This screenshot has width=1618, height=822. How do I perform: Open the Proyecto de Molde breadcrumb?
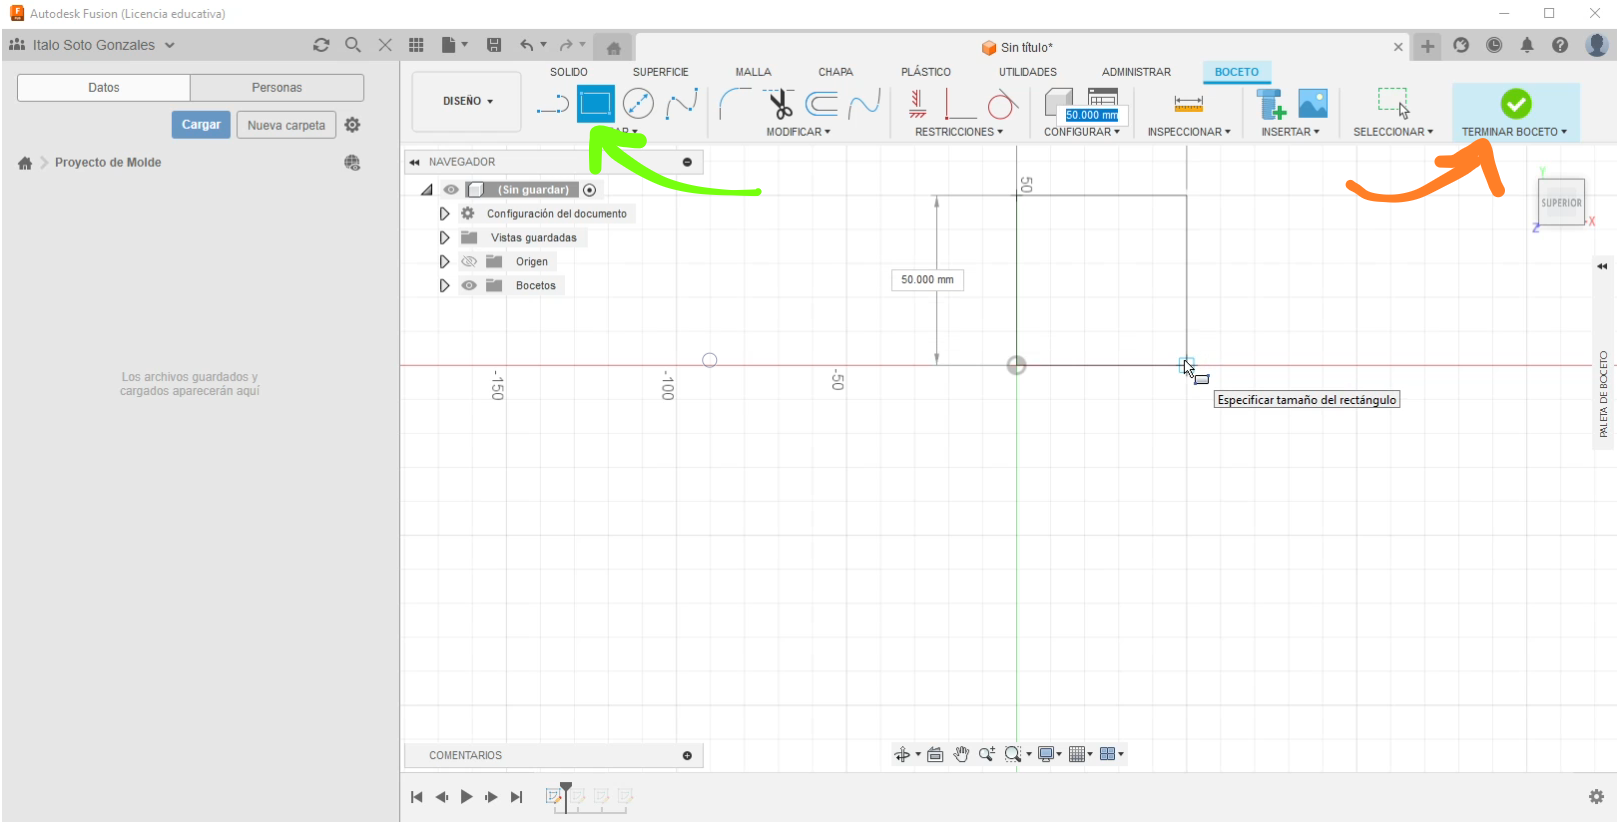[108, 163]
